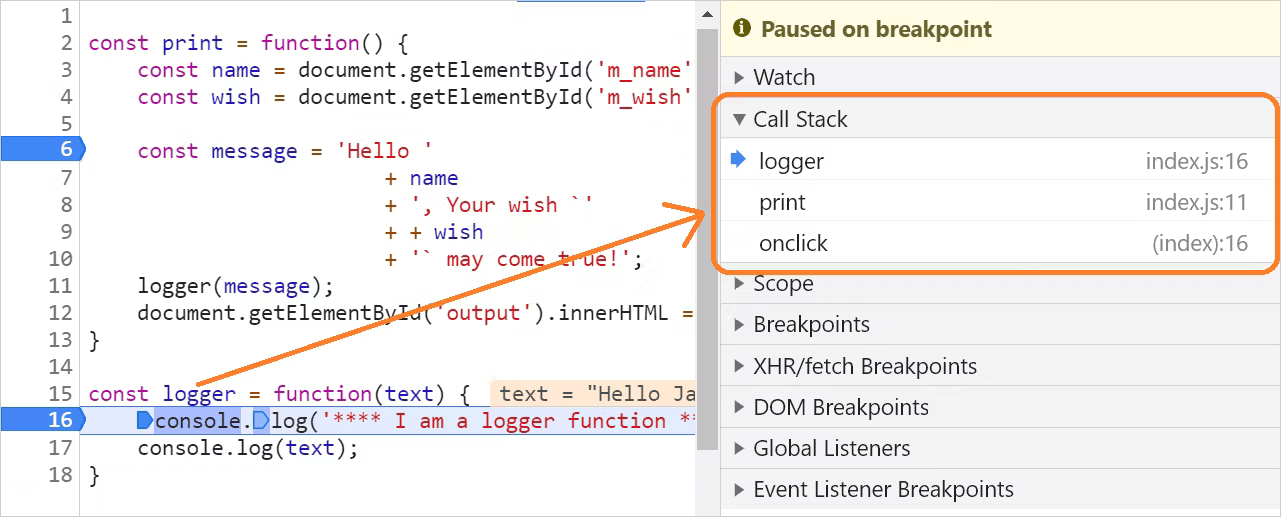Click 'const print = function() {' text
The width and height of the screenshot is (1281, 517).
pyautogui.click(x=248, y=43)
